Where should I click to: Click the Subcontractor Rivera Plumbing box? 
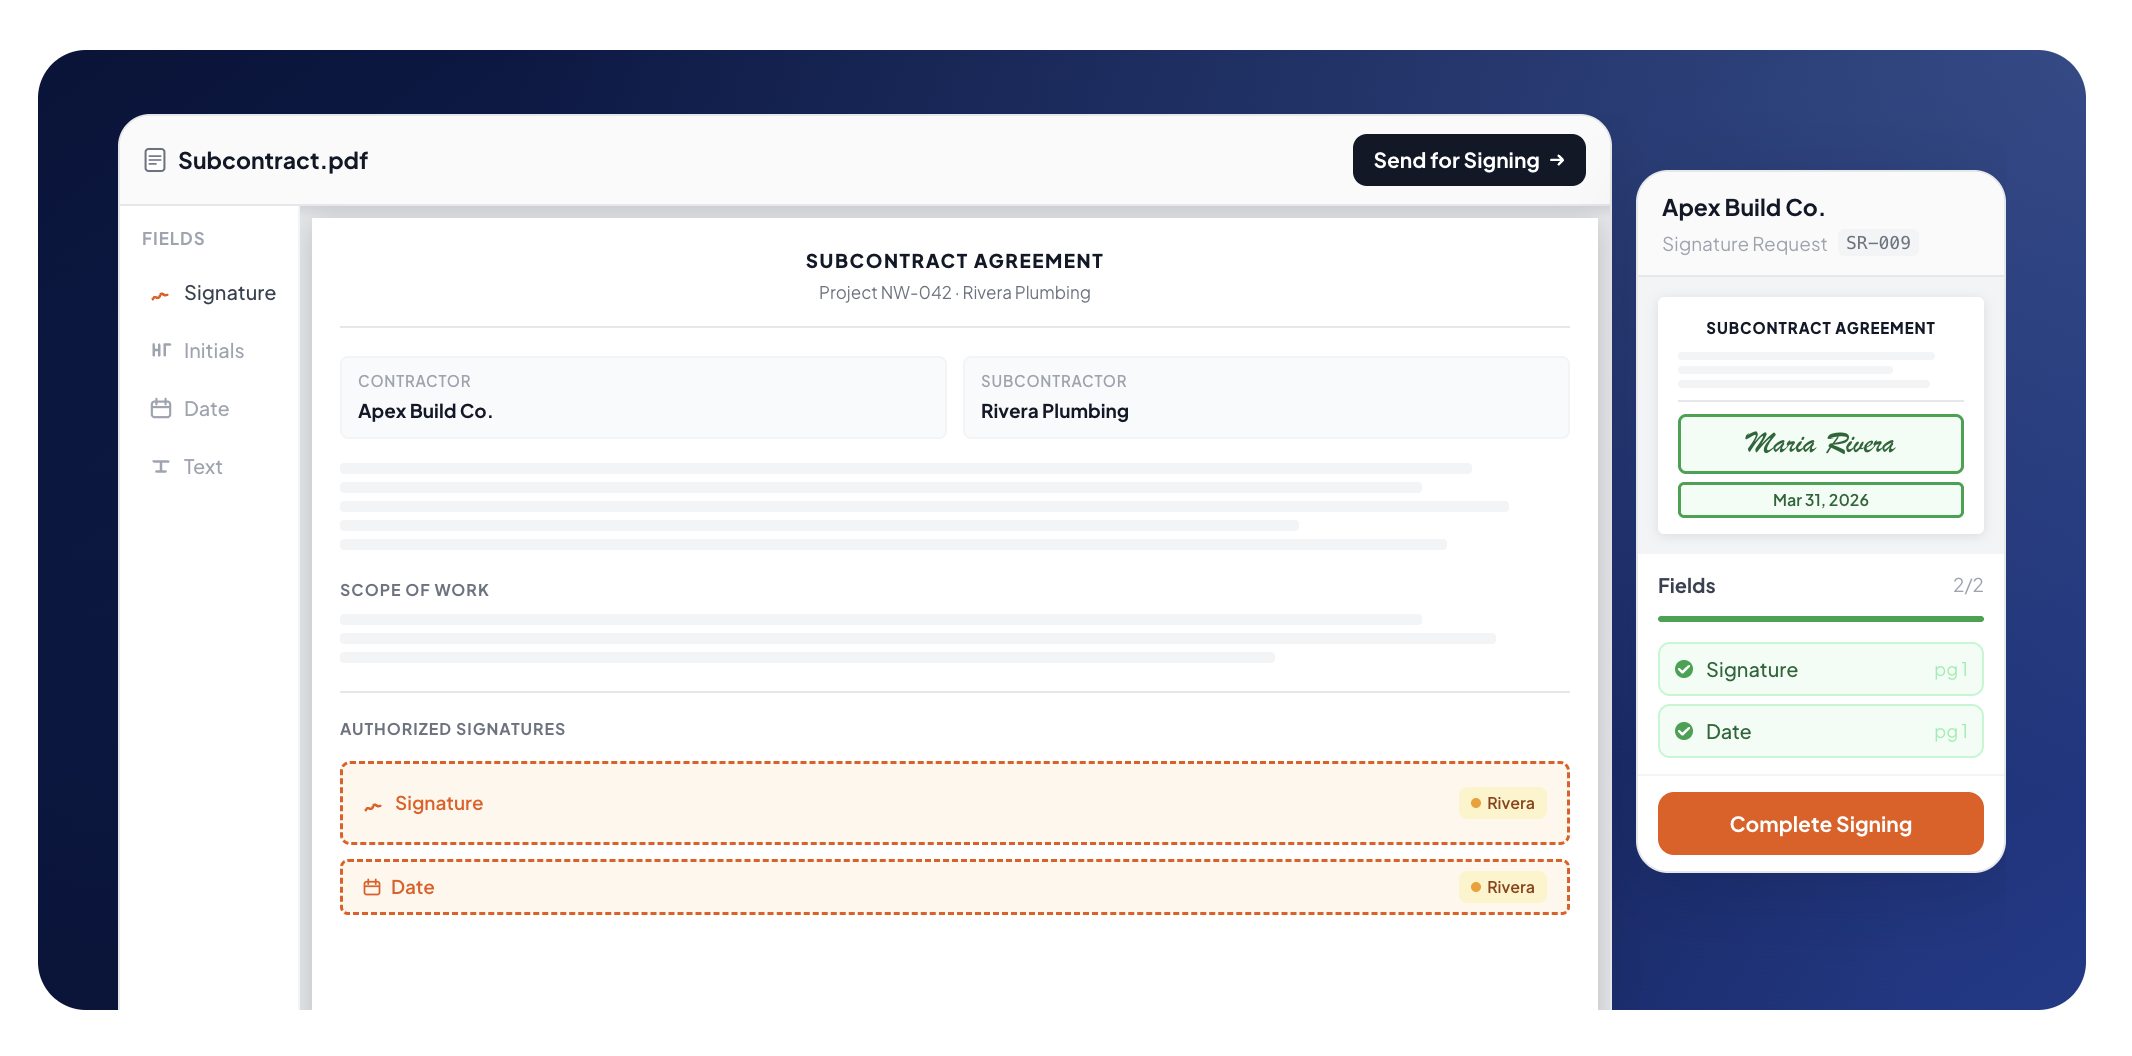point(1266,397)
